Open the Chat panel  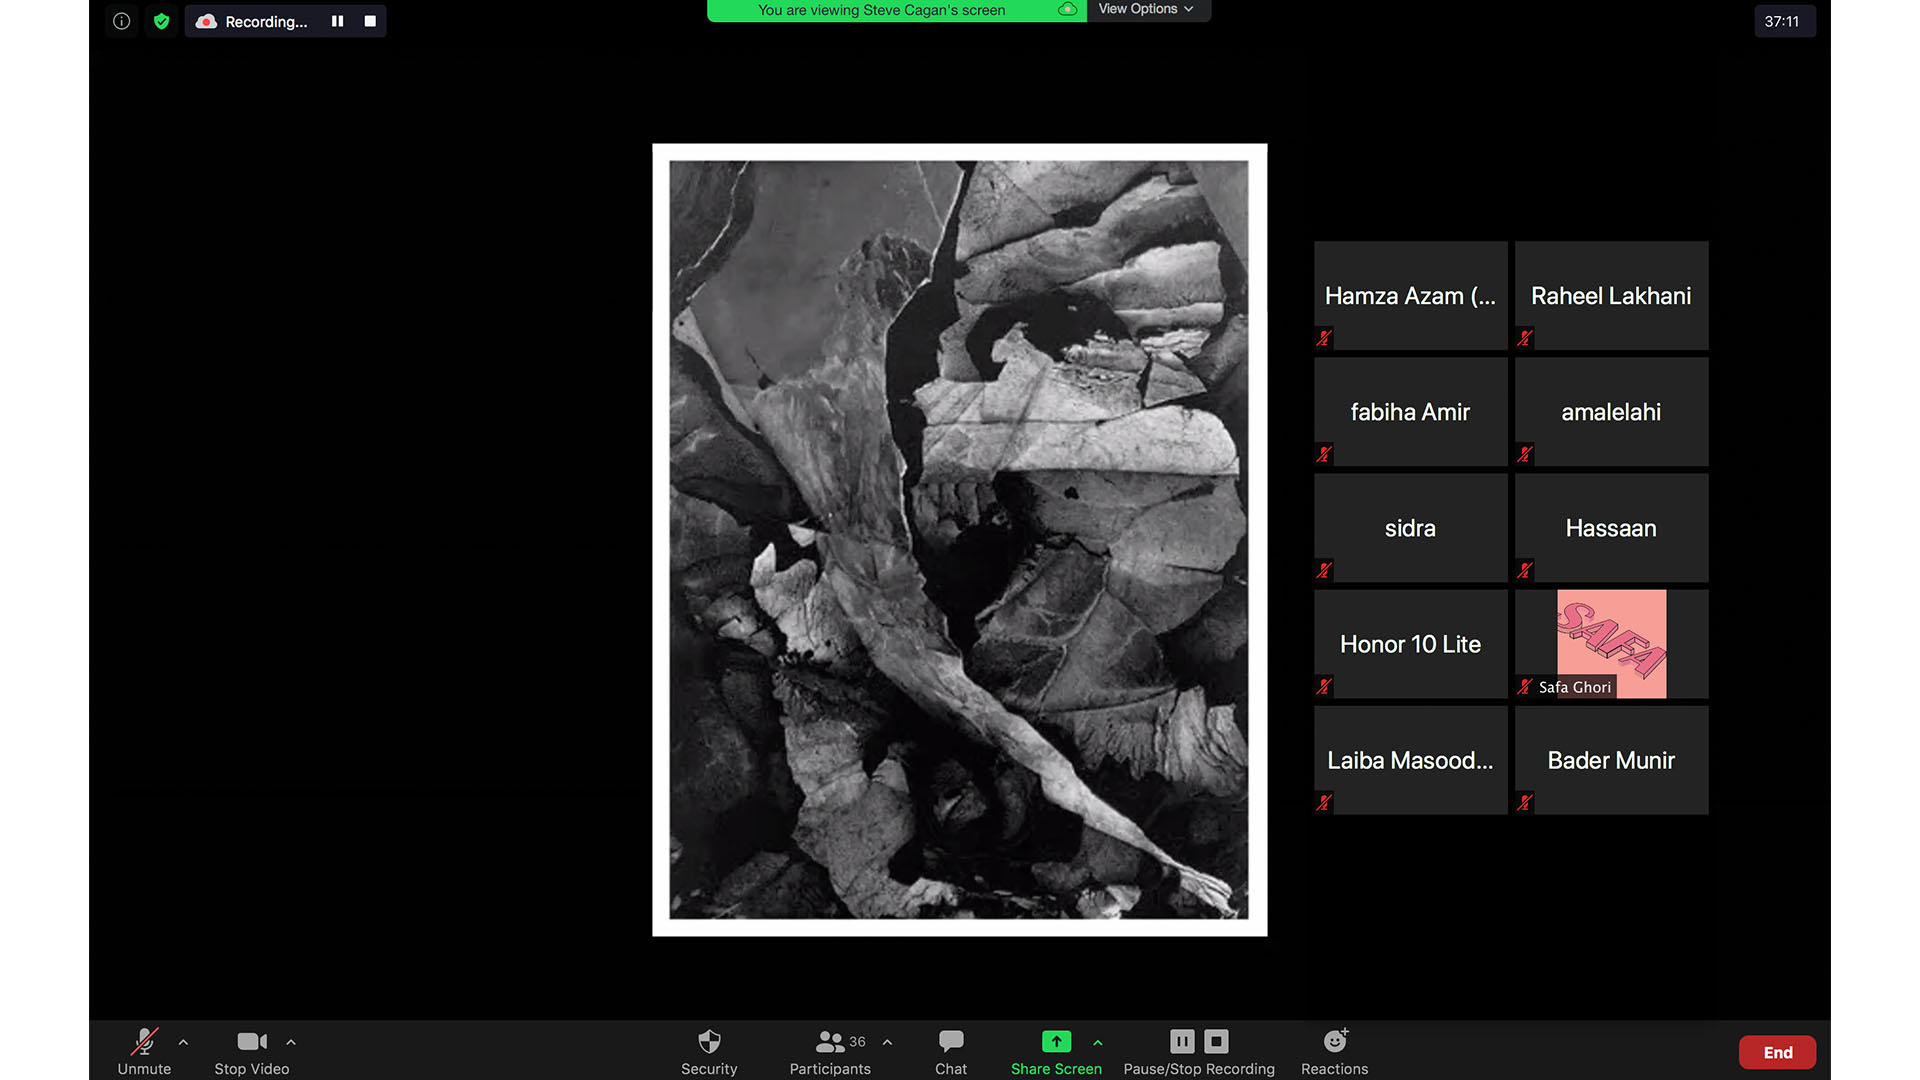[x=951, y=1052]
